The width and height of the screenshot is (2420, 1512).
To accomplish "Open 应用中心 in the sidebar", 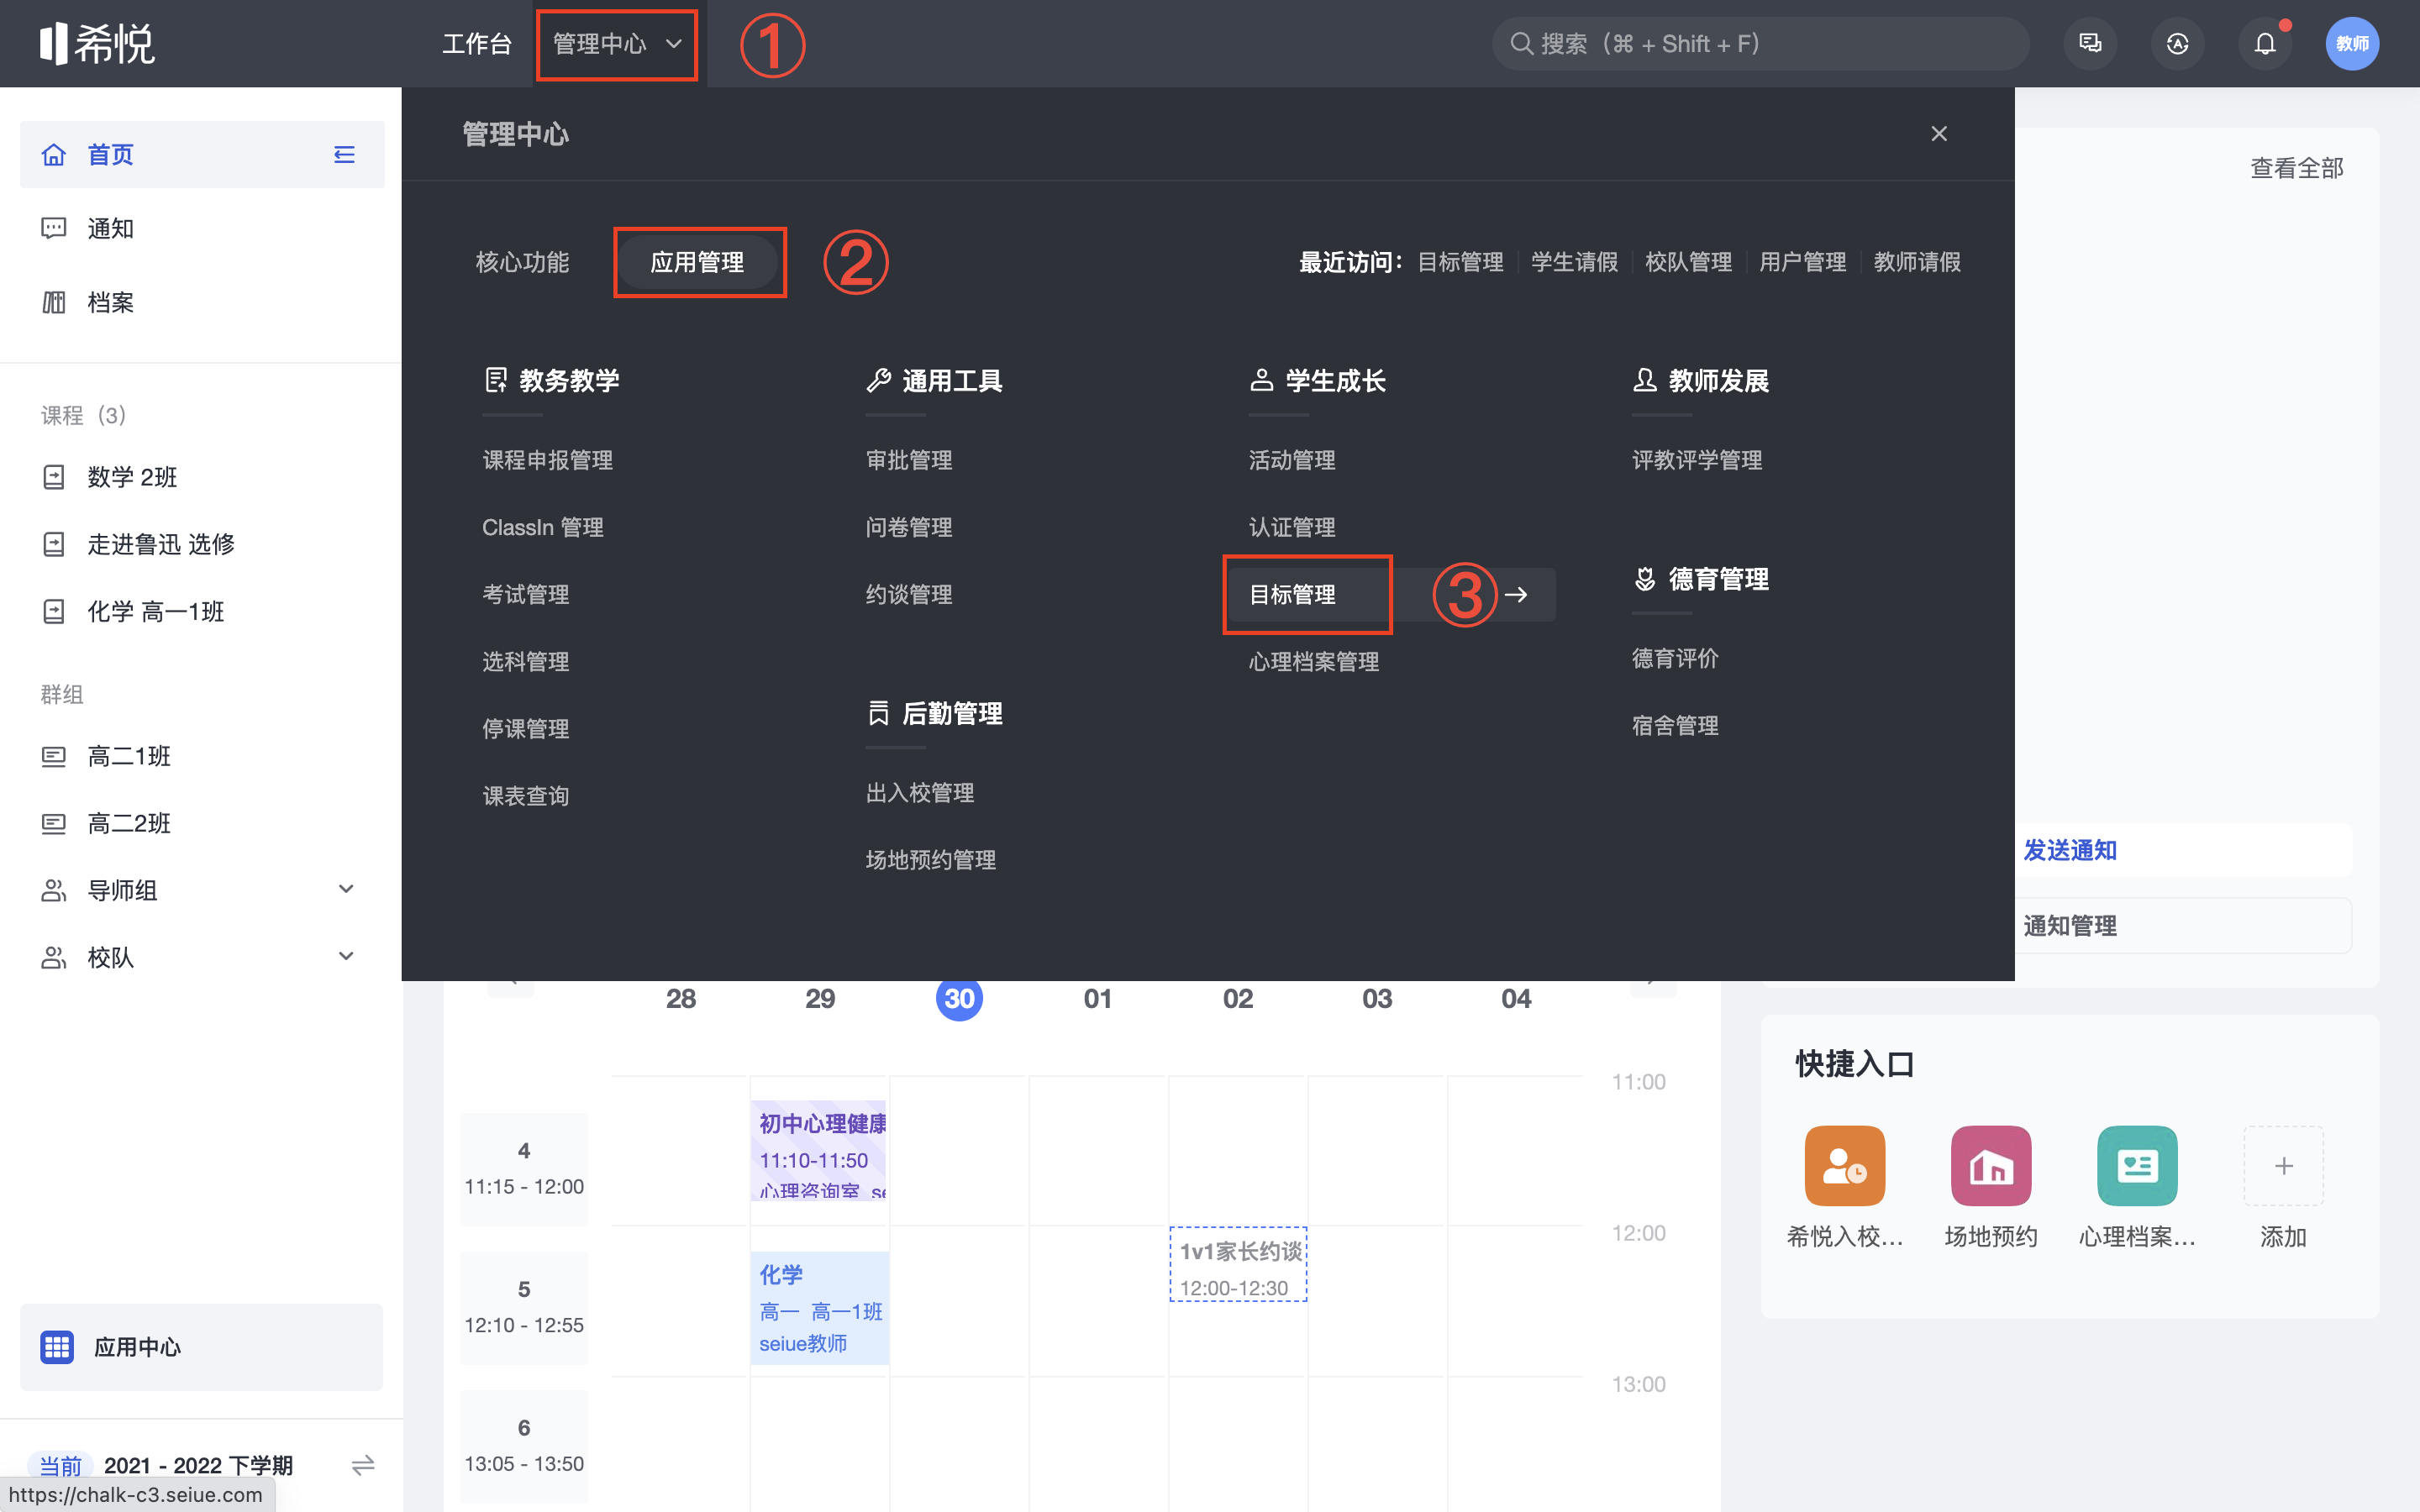I will (x=201, y=1346).
